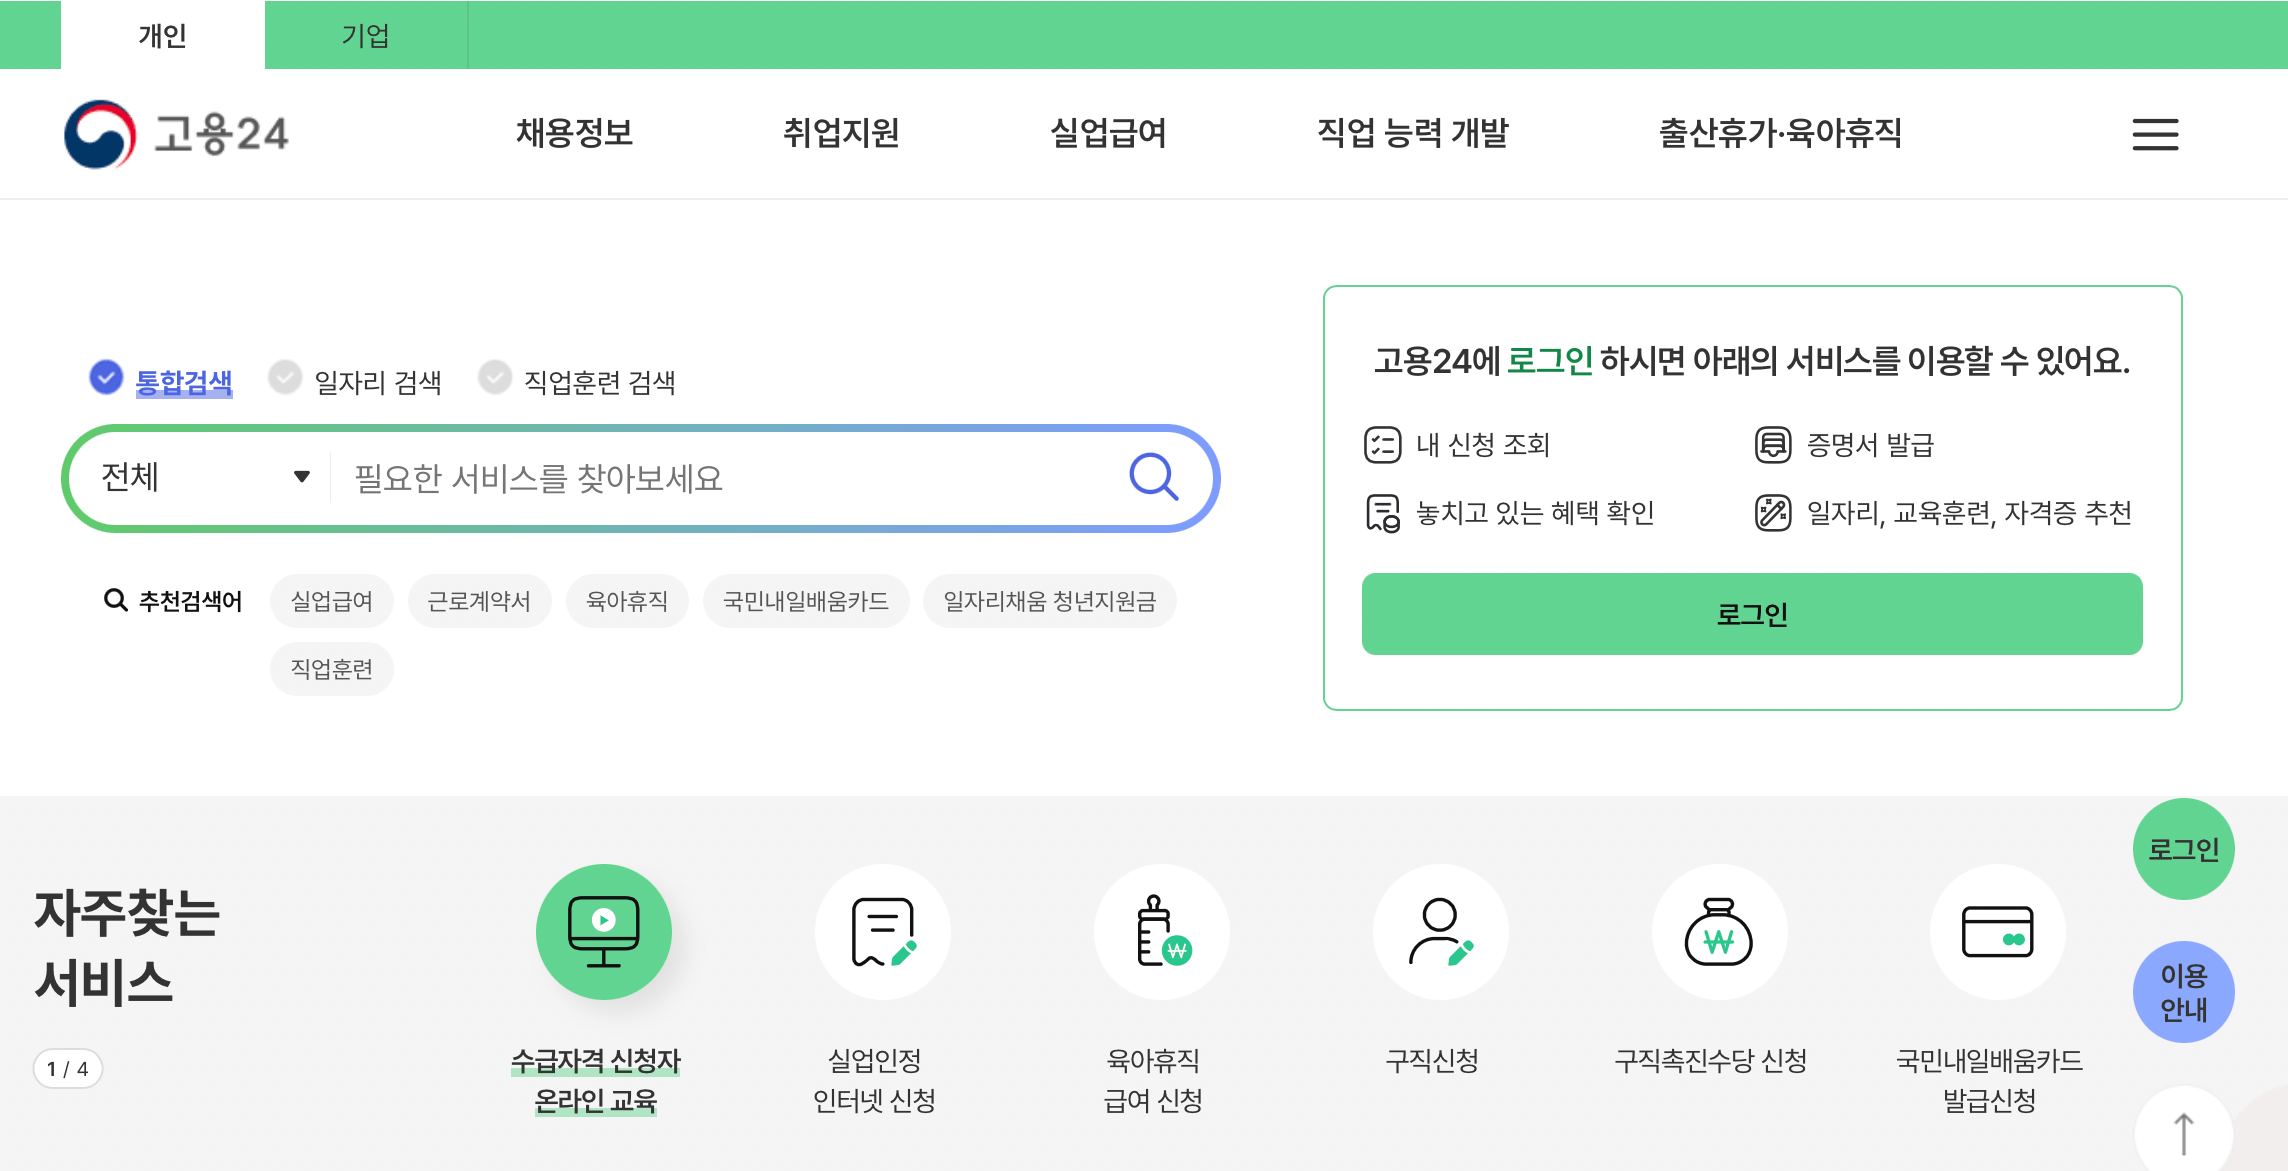Select the 내 신청 조회 icon

coord(1383,446)
